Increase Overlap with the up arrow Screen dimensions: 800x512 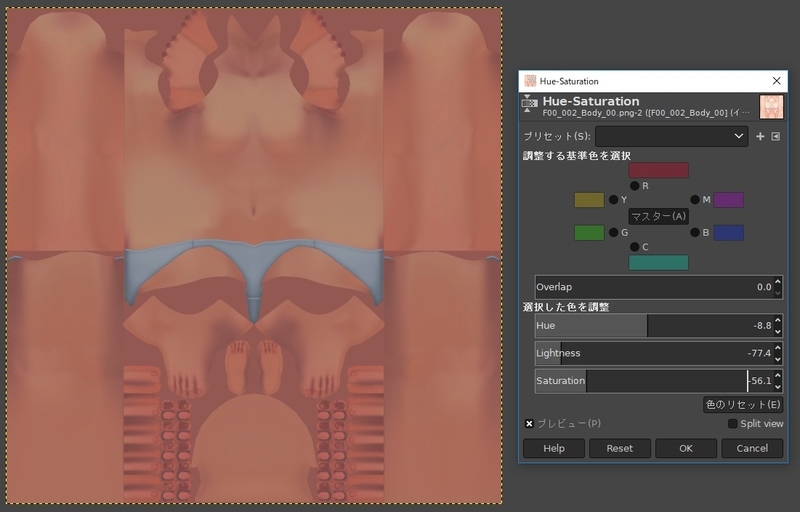[778, 281]
